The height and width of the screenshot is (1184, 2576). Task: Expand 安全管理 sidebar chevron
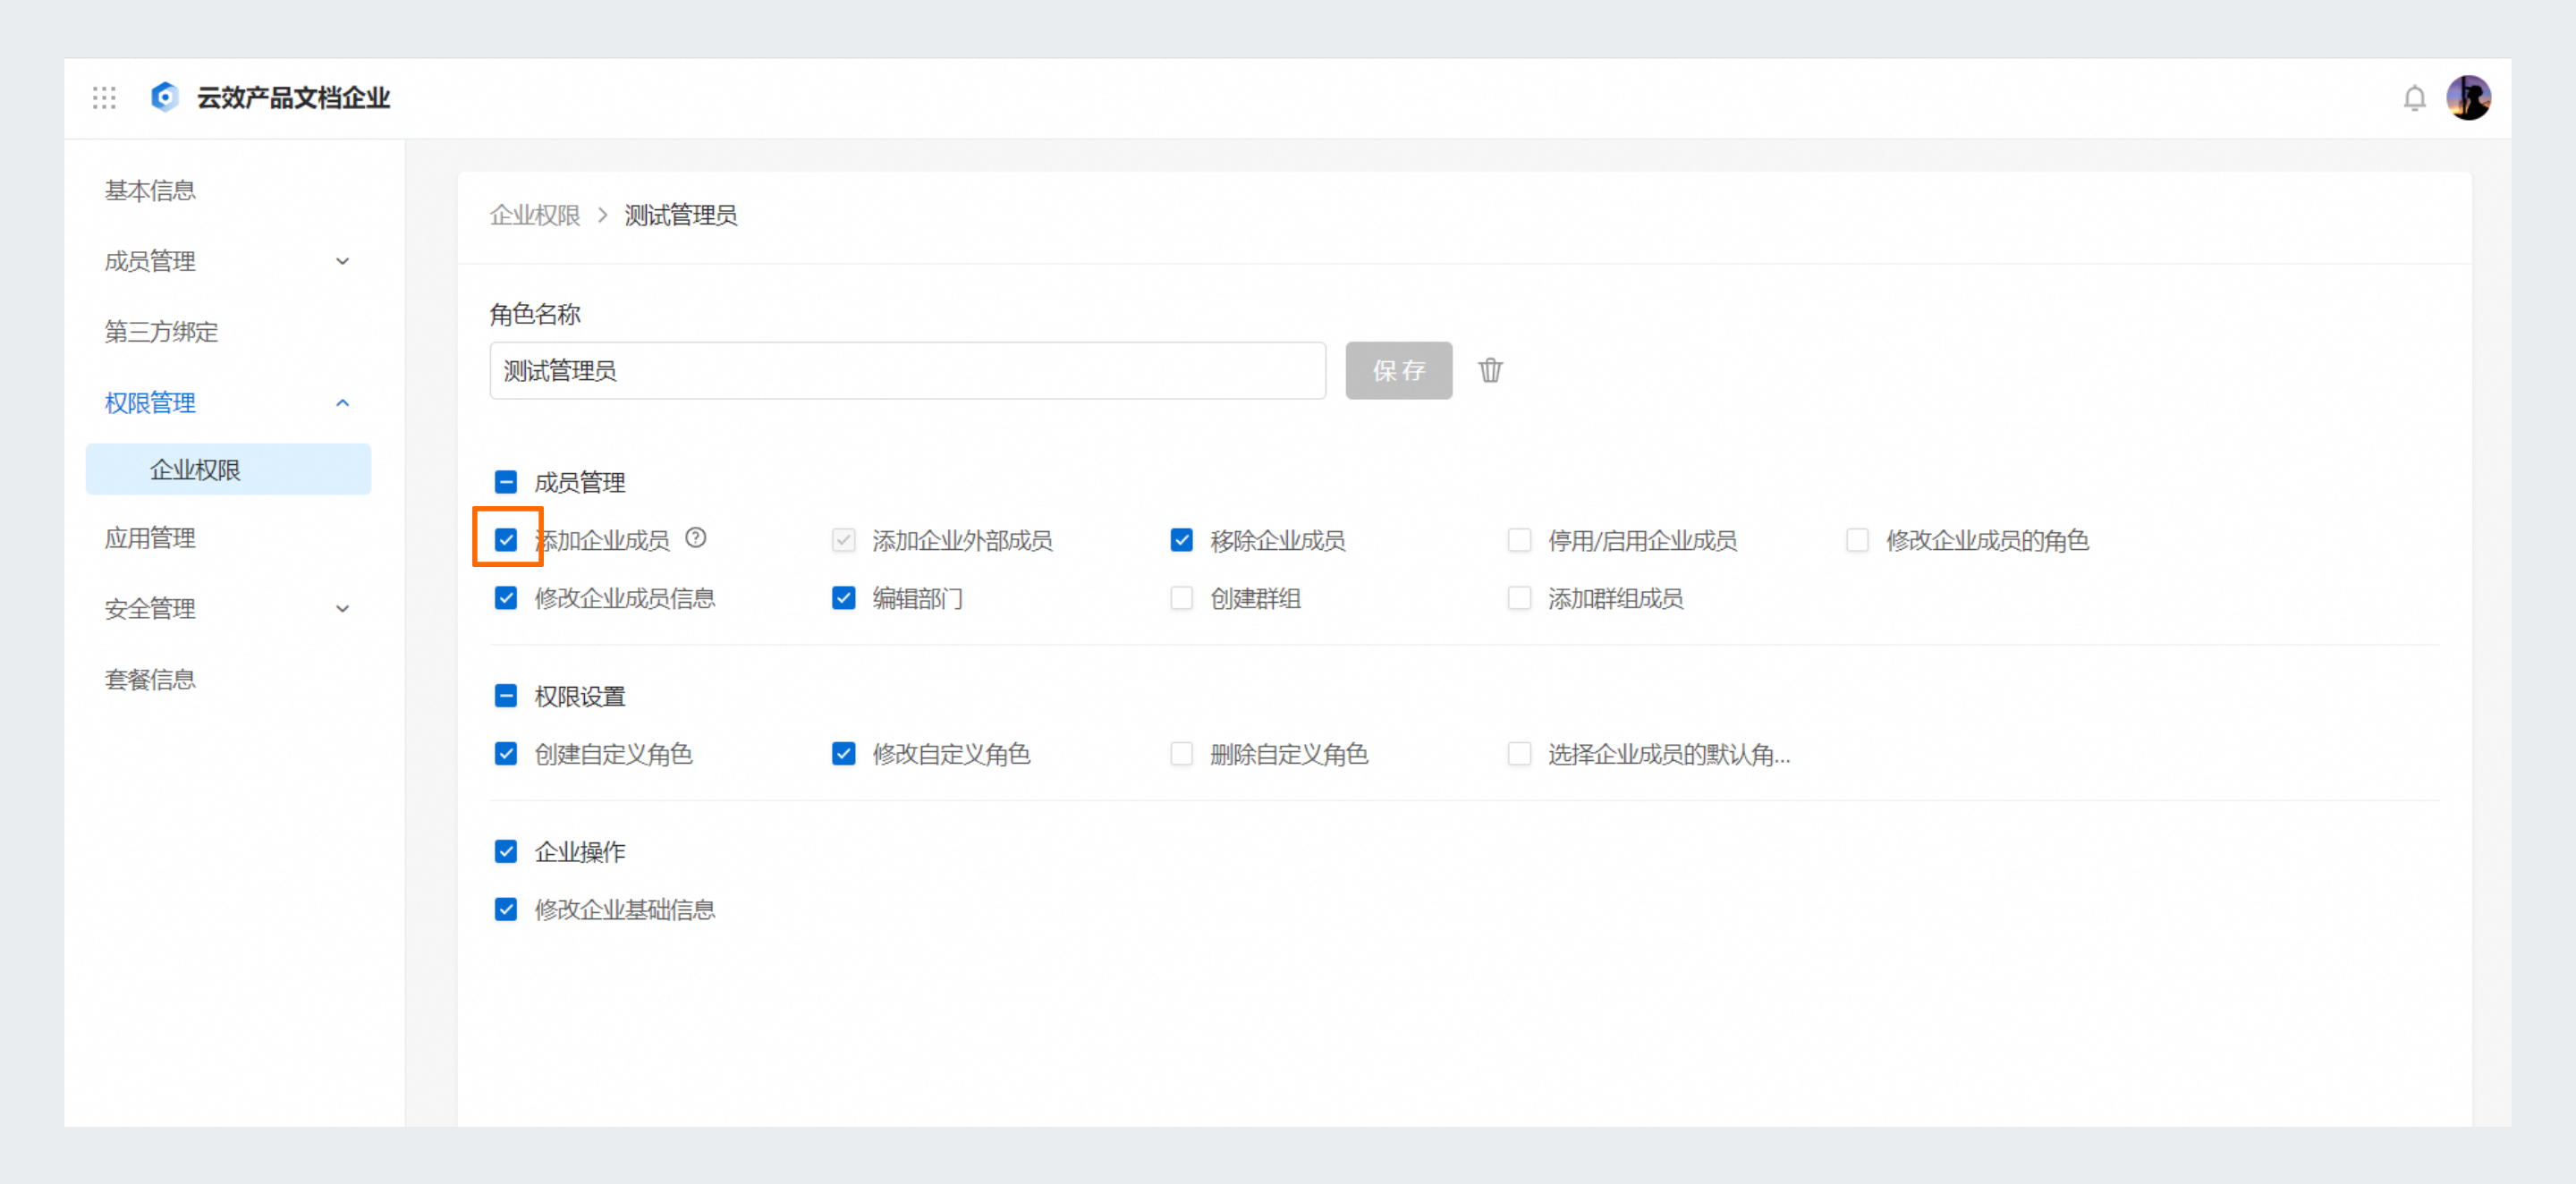[x=342, y=608]
